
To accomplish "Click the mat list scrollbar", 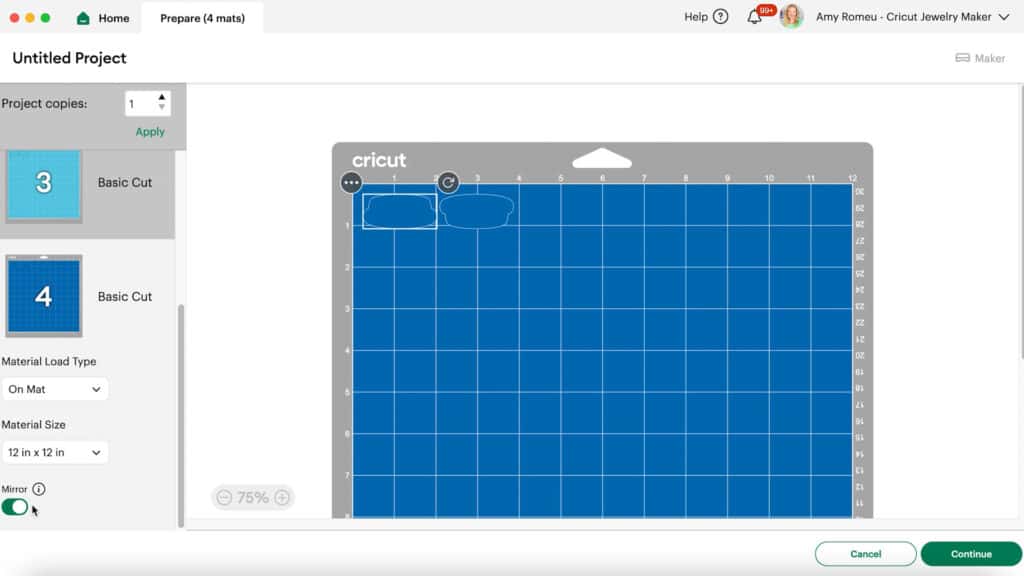I will click(181, 415).
